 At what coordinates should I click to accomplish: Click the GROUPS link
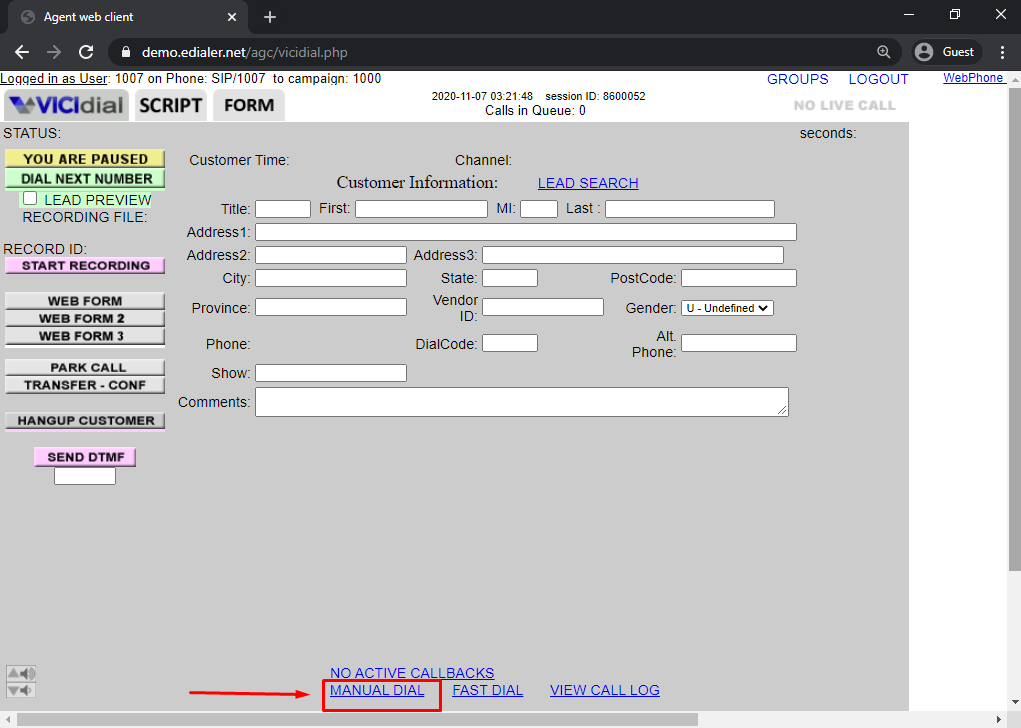(x=798, y=79)
